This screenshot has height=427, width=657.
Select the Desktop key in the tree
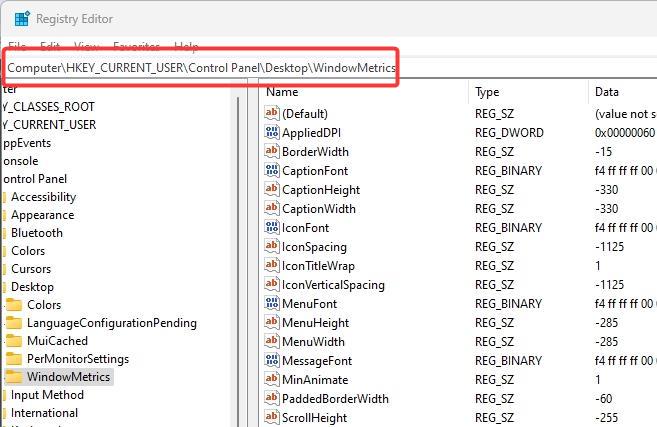(x=32, y=287)
